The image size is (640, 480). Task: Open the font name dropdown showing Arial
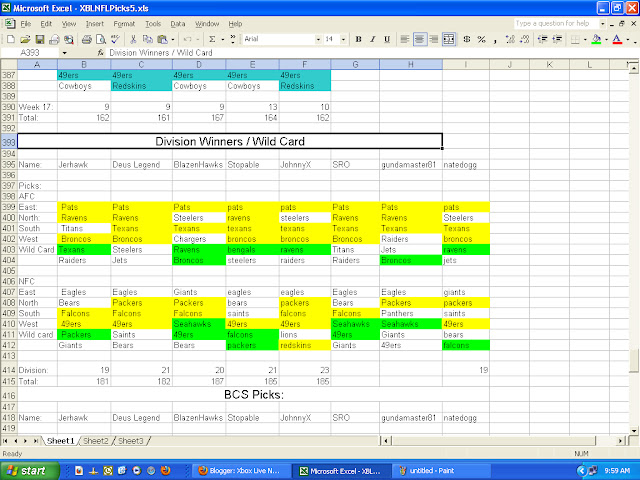point(318,39)
